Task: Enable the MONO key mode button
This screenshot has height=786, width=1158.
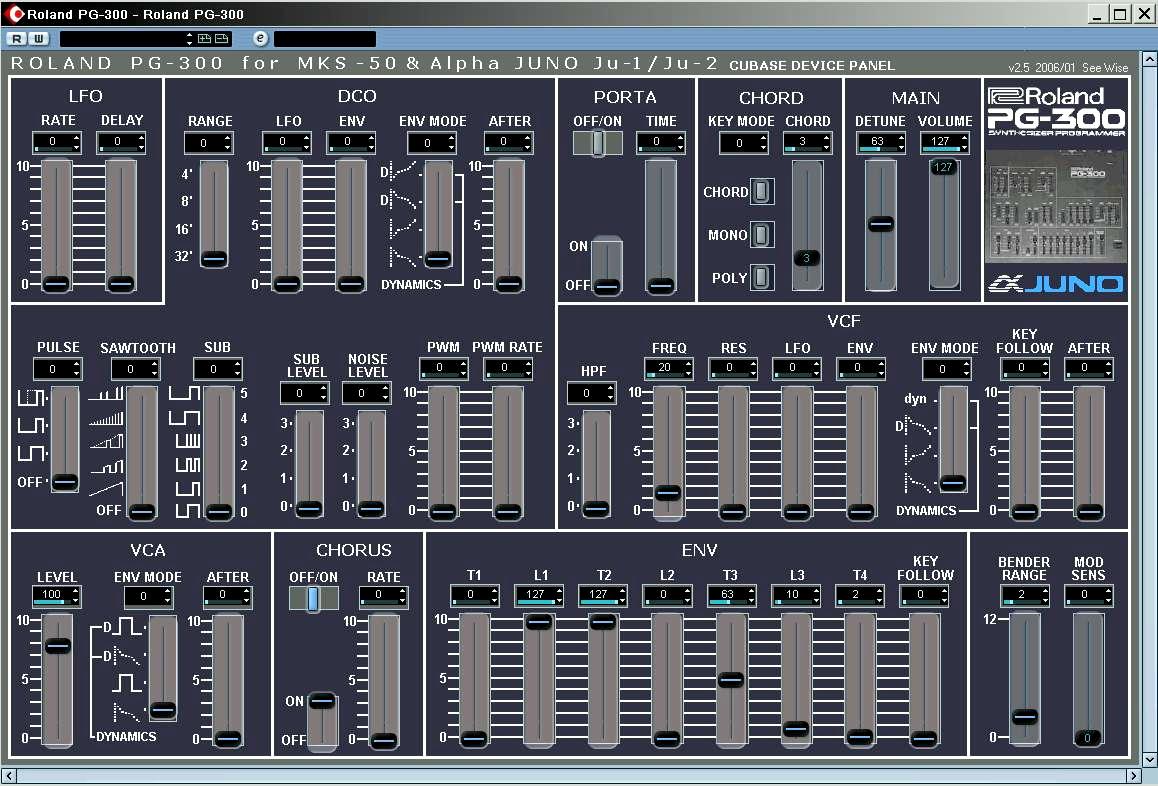Action: tap(761, 235)
